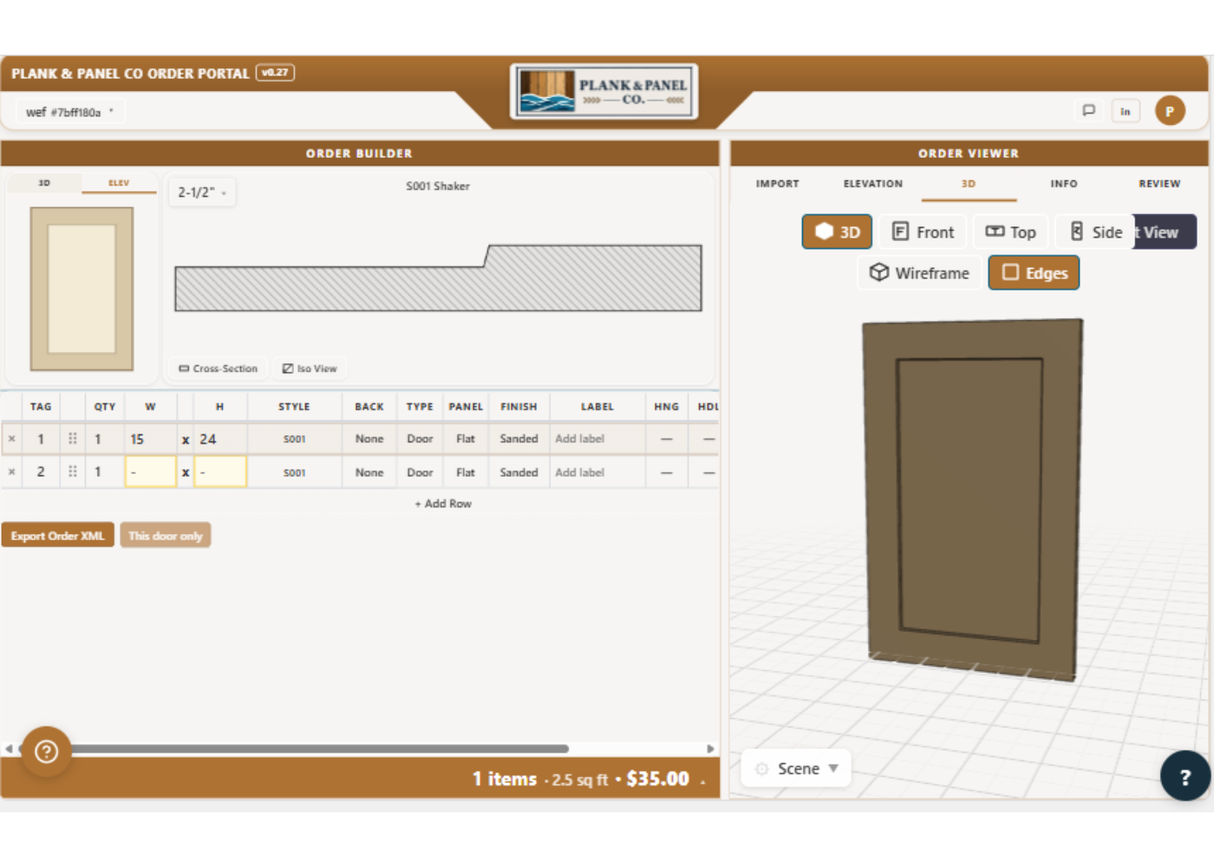Click the $35.00 order total
The height and width of the screenshot is (867, 1214).
point(658,779)
